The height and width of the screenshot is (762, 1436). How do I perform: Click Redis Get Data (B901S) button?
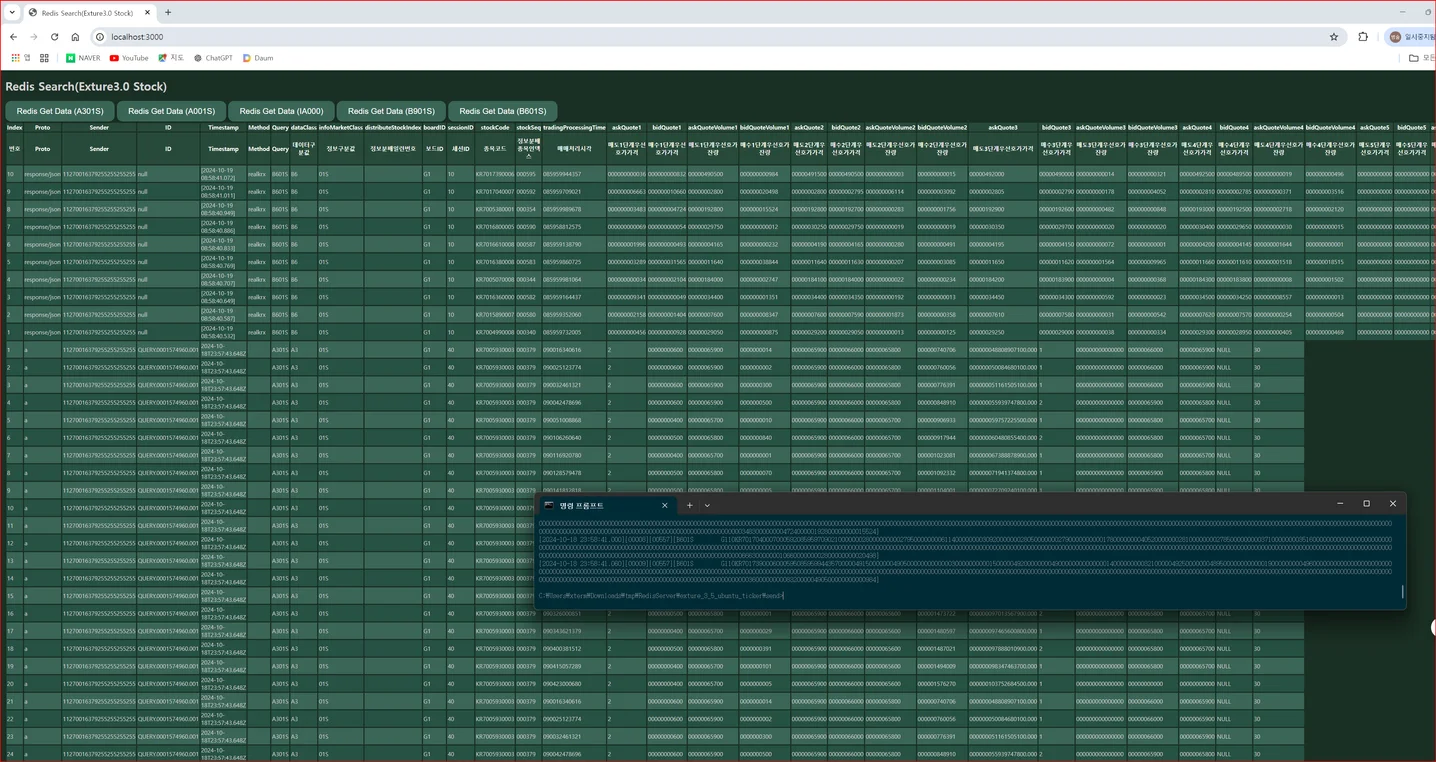(x=392, y=111)
